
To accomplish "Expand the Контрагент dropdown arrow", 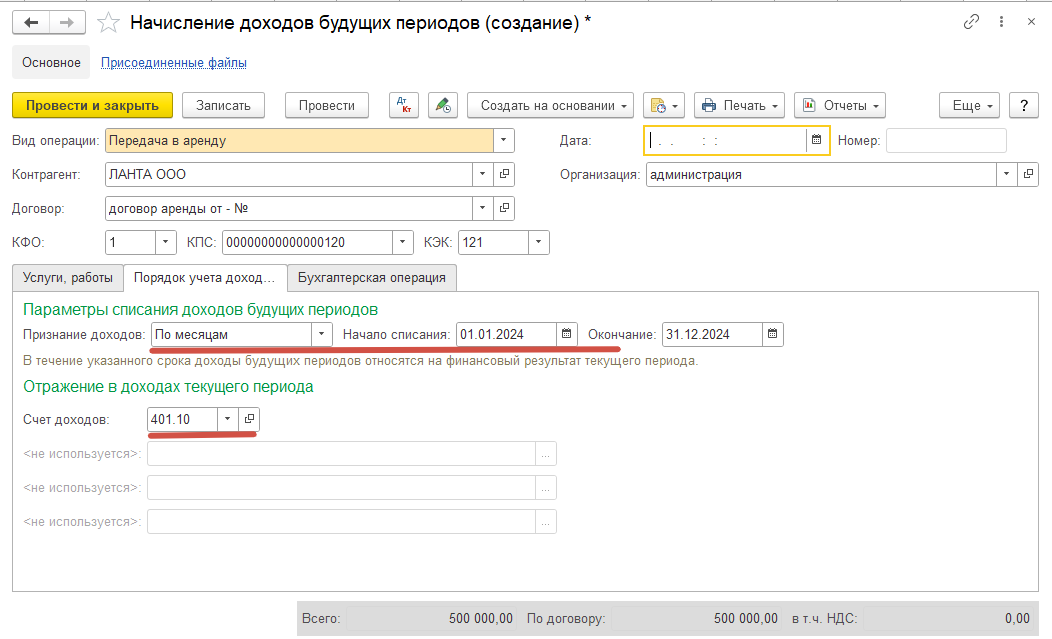I will coord(482,175).
